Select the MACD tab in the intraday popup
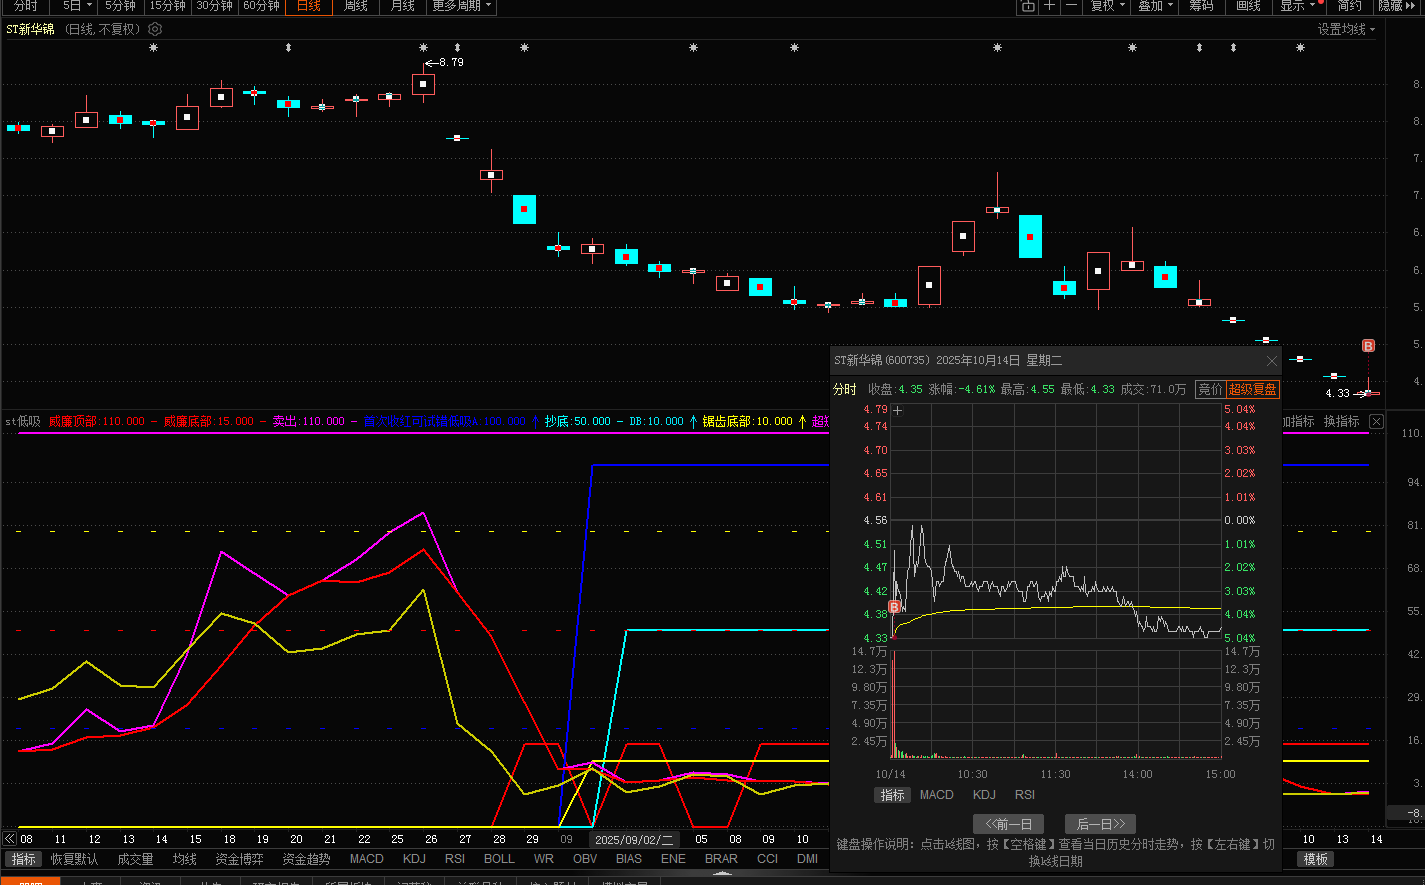 point(937,795)
